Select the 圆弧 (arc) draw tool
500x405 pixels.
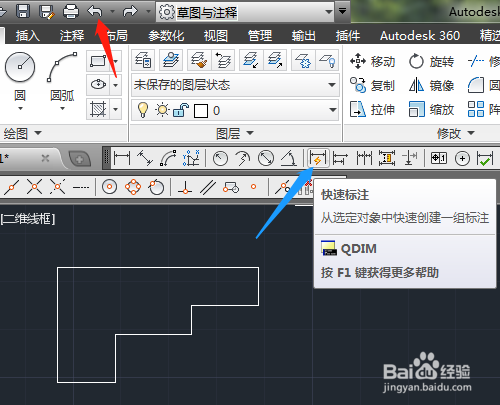point(62,67)
